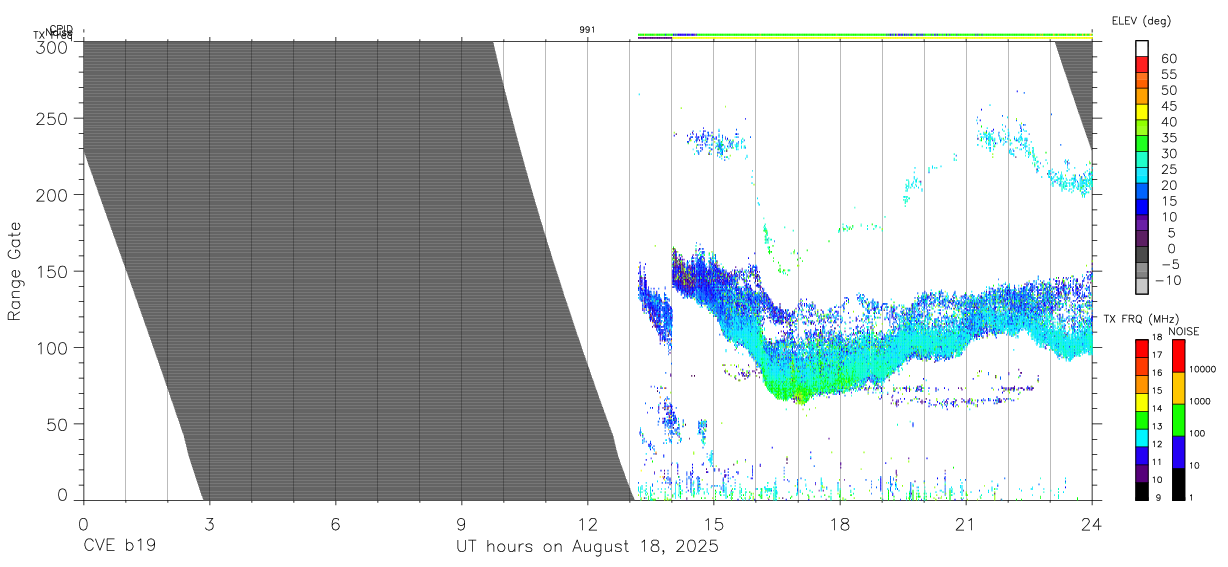Click the black swatch in the NOISE color bar
This screenshot has width=1228, height=567.
tap(1178, 484)
